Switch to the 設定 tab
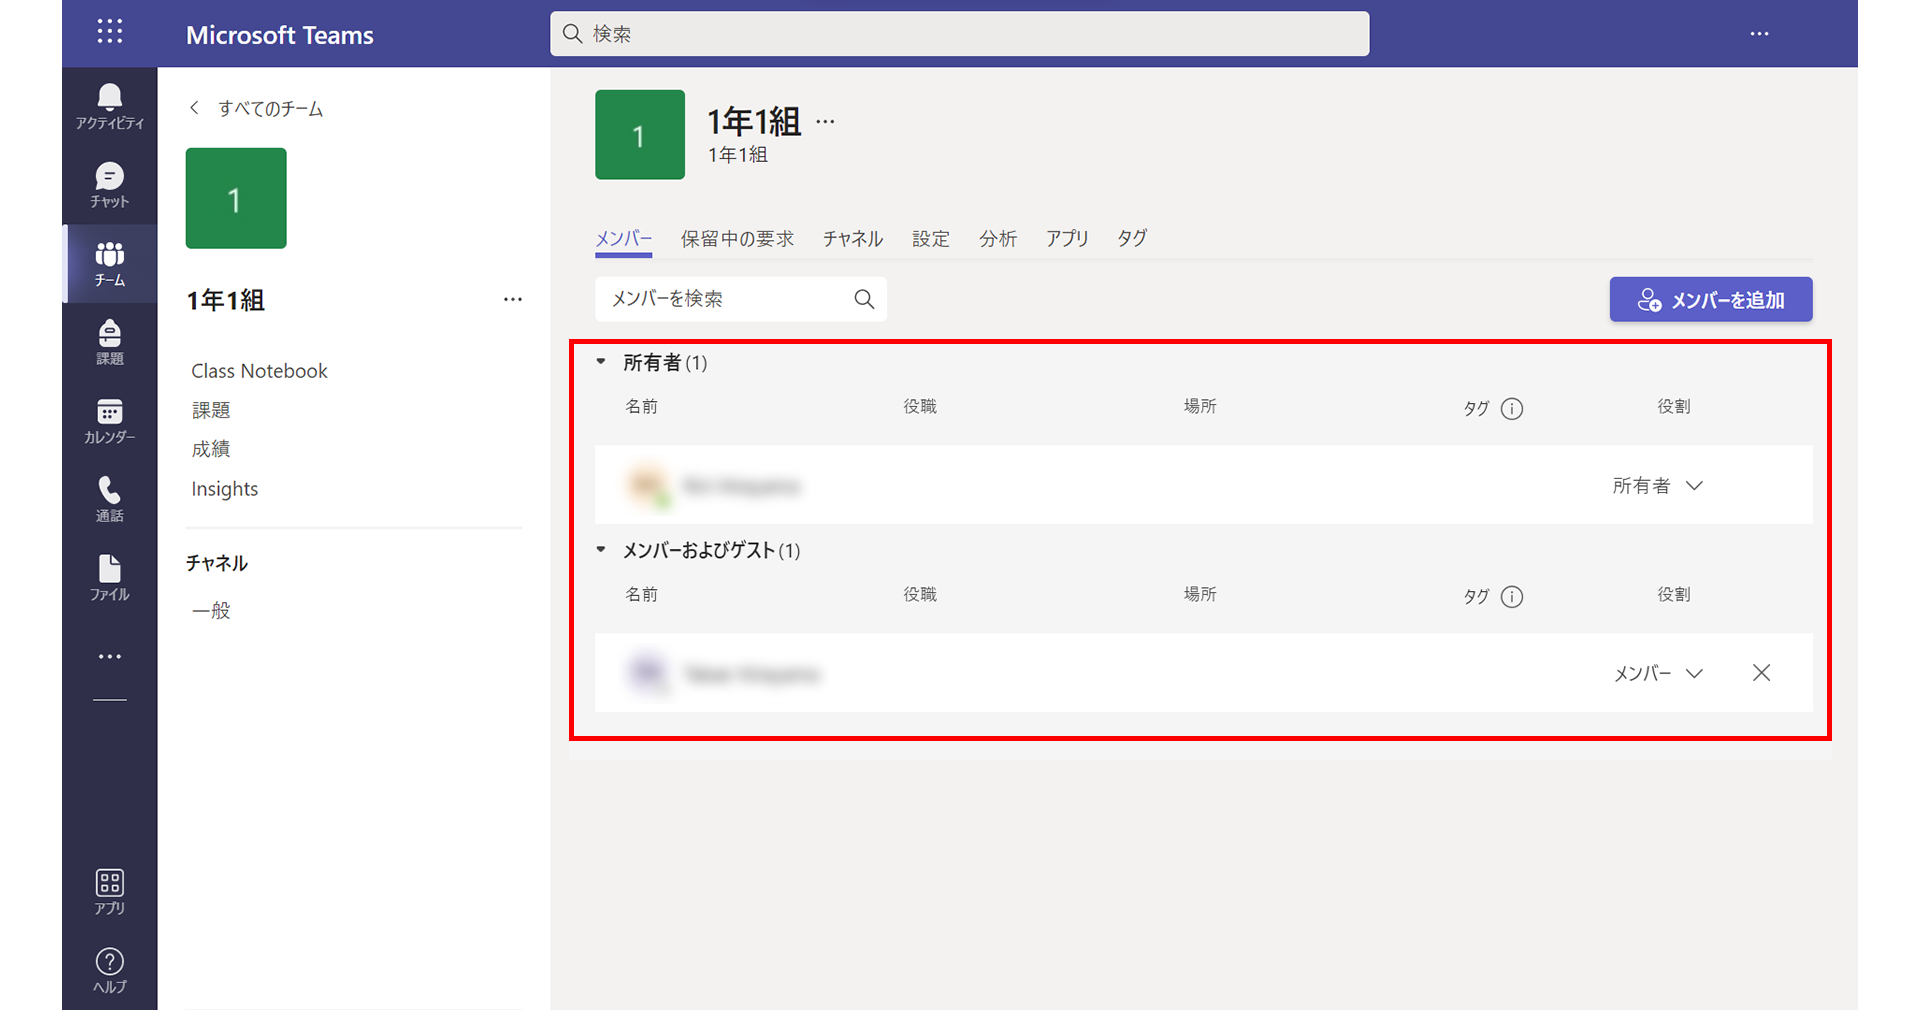This screenshot has width=1920, height=1010. tap(931, 239)
